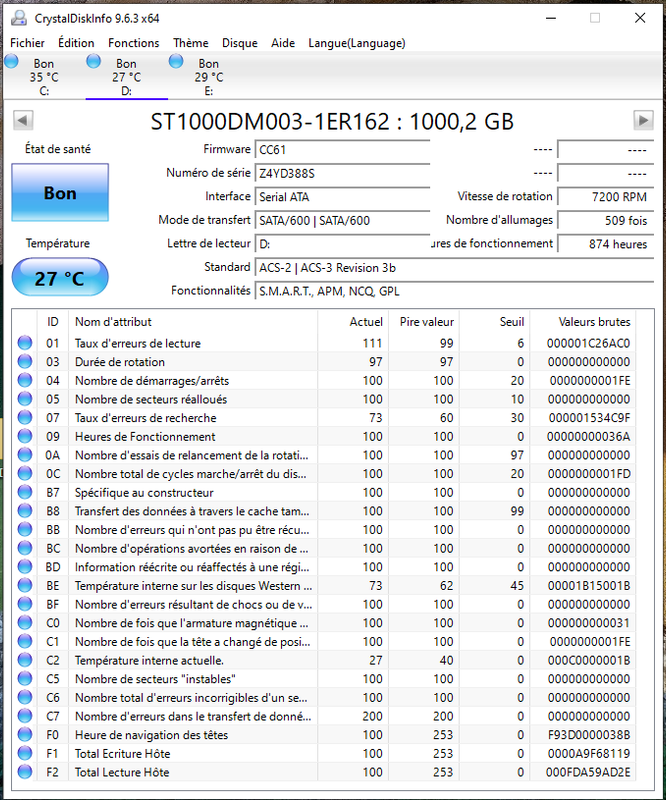Select the 'Total Ecriture Hôte' row
The height and width of the screenshot is (800, 666).
325,753
